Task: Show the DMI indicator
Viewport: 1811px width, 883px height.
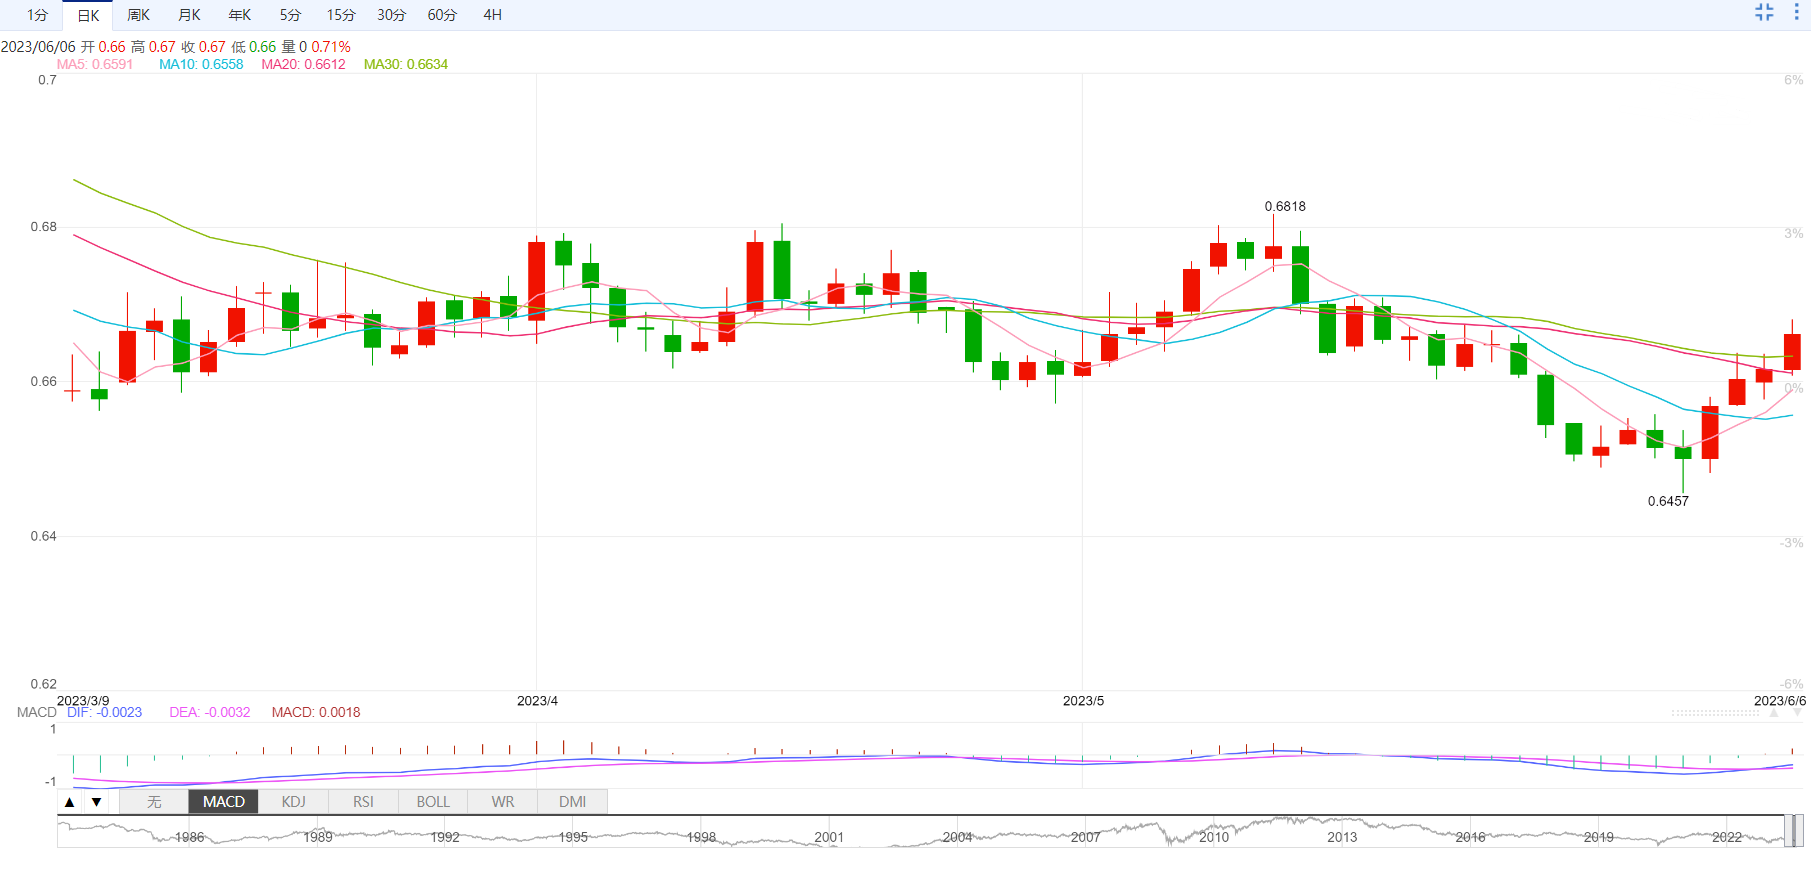Action: click(x=572, y=802)
